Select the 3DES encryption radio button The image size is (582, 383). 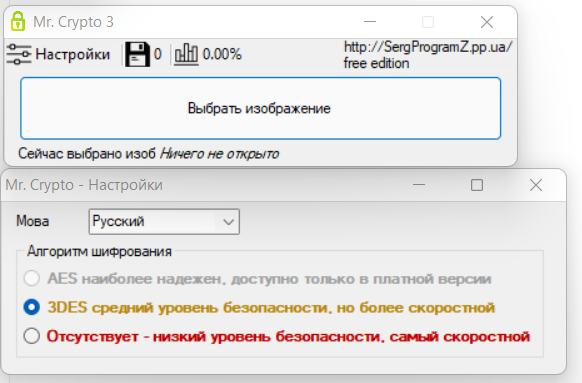32,307
